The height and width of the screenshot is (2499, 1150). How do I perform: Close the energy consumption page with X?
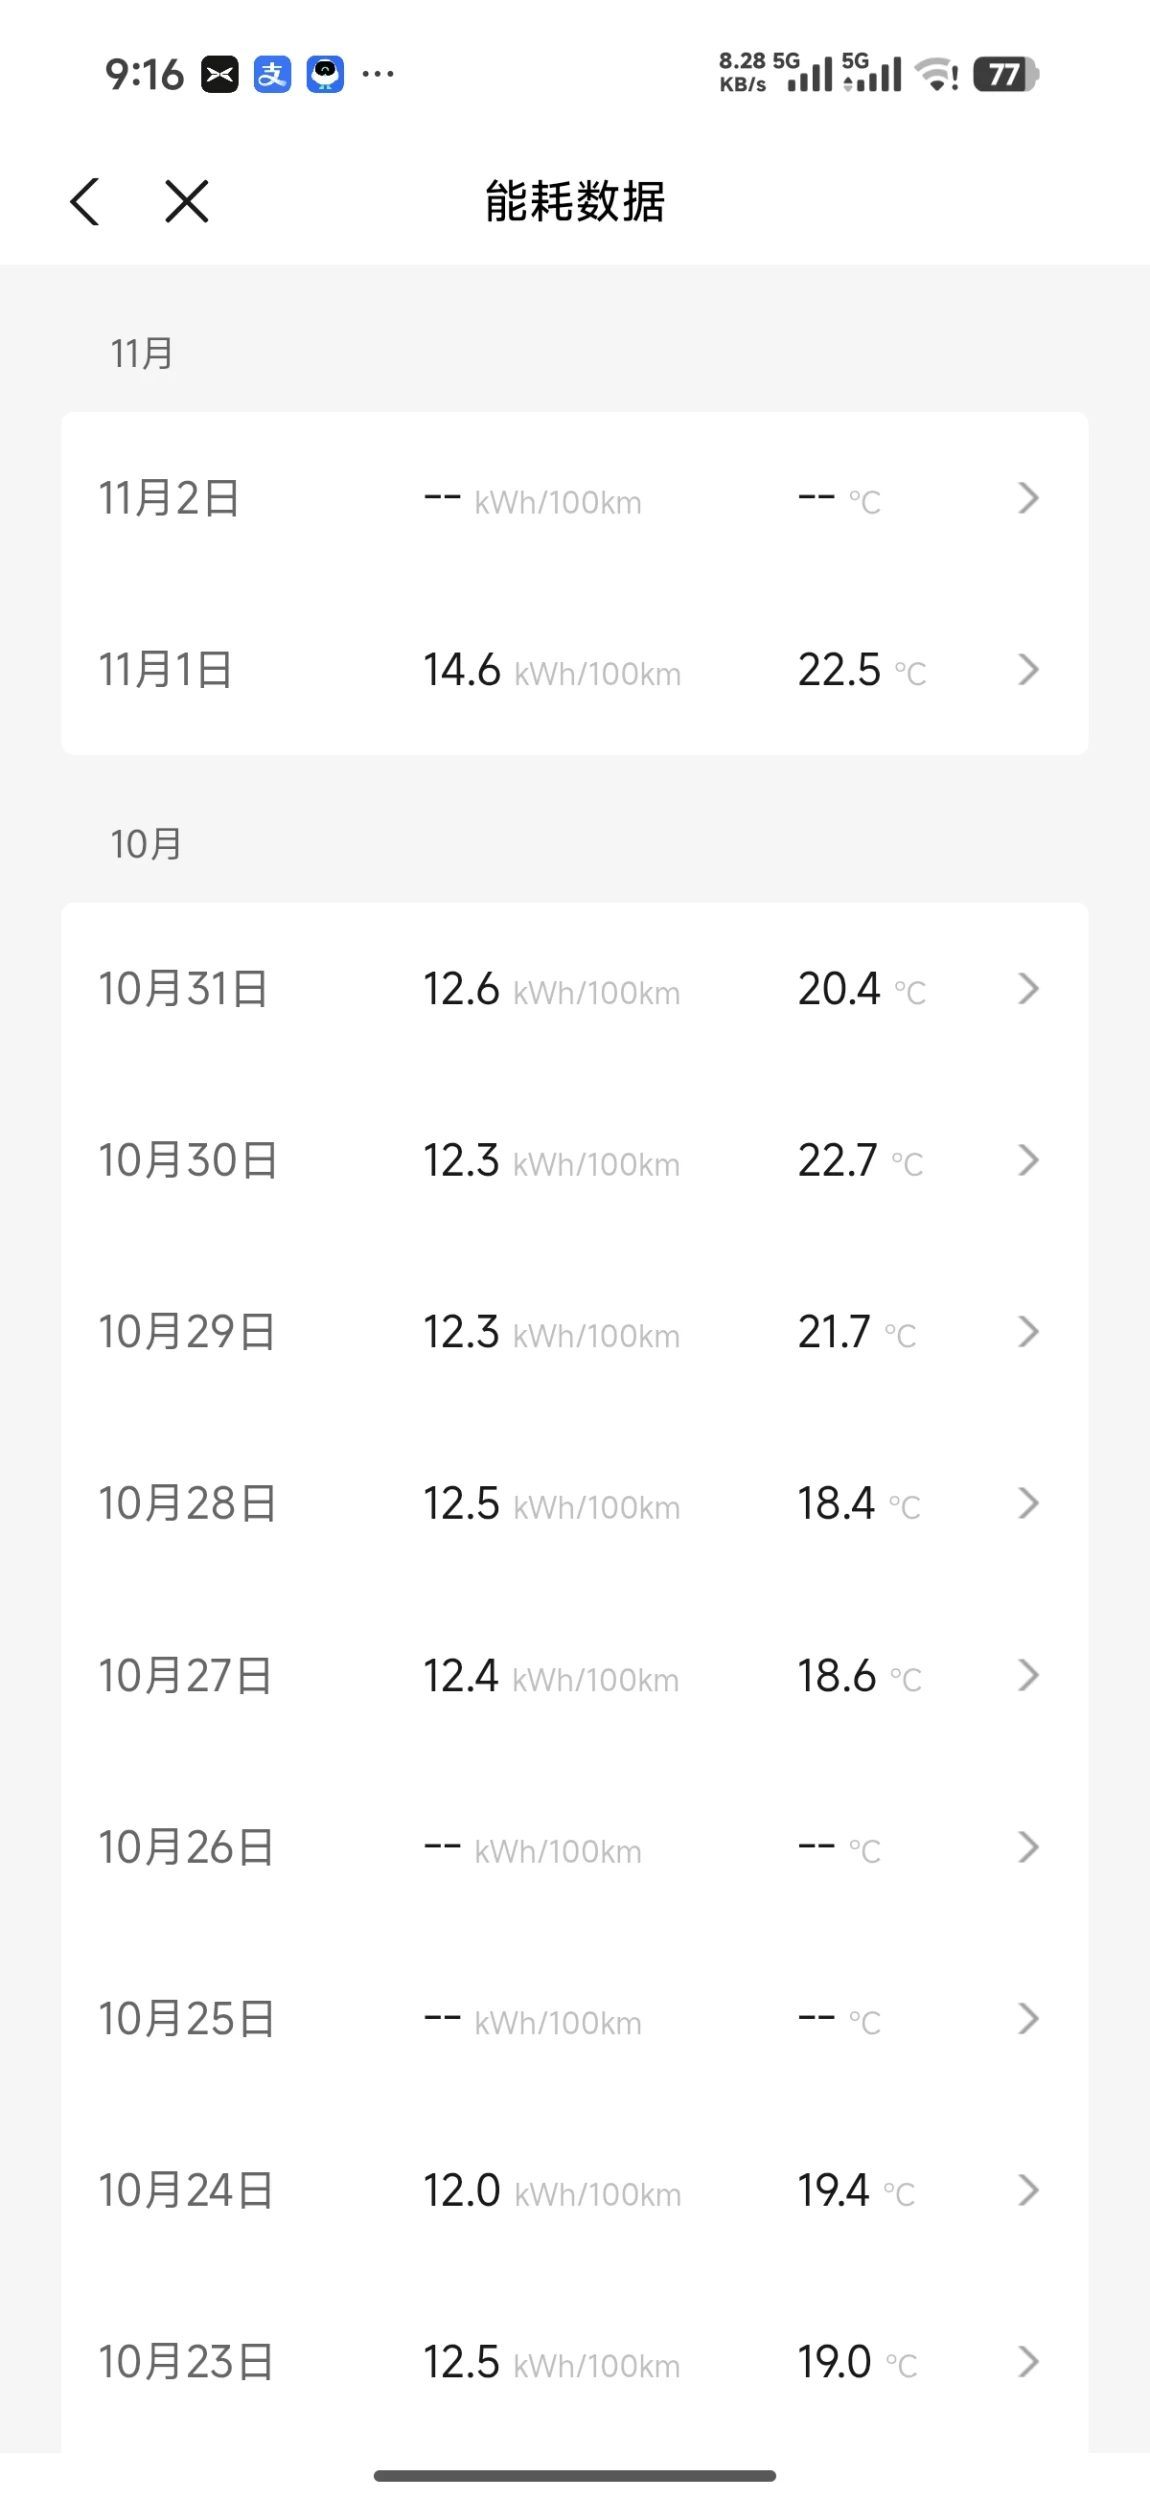(x=186, y=201)
